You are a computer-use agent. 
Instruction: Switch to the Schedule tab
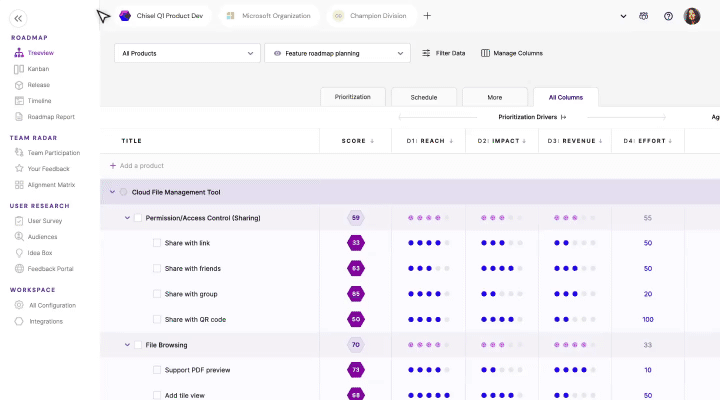423,97
